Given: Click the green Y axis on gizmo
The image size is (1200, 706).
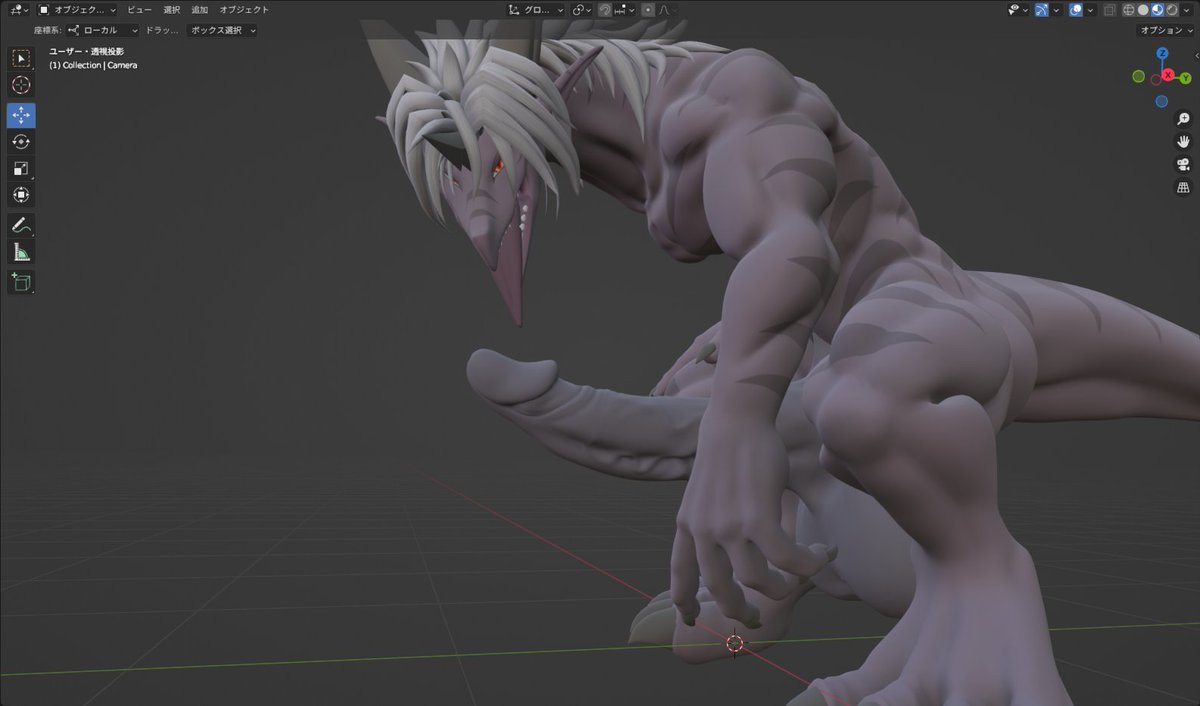Looking at the screenshot, I should [1185, 77].
